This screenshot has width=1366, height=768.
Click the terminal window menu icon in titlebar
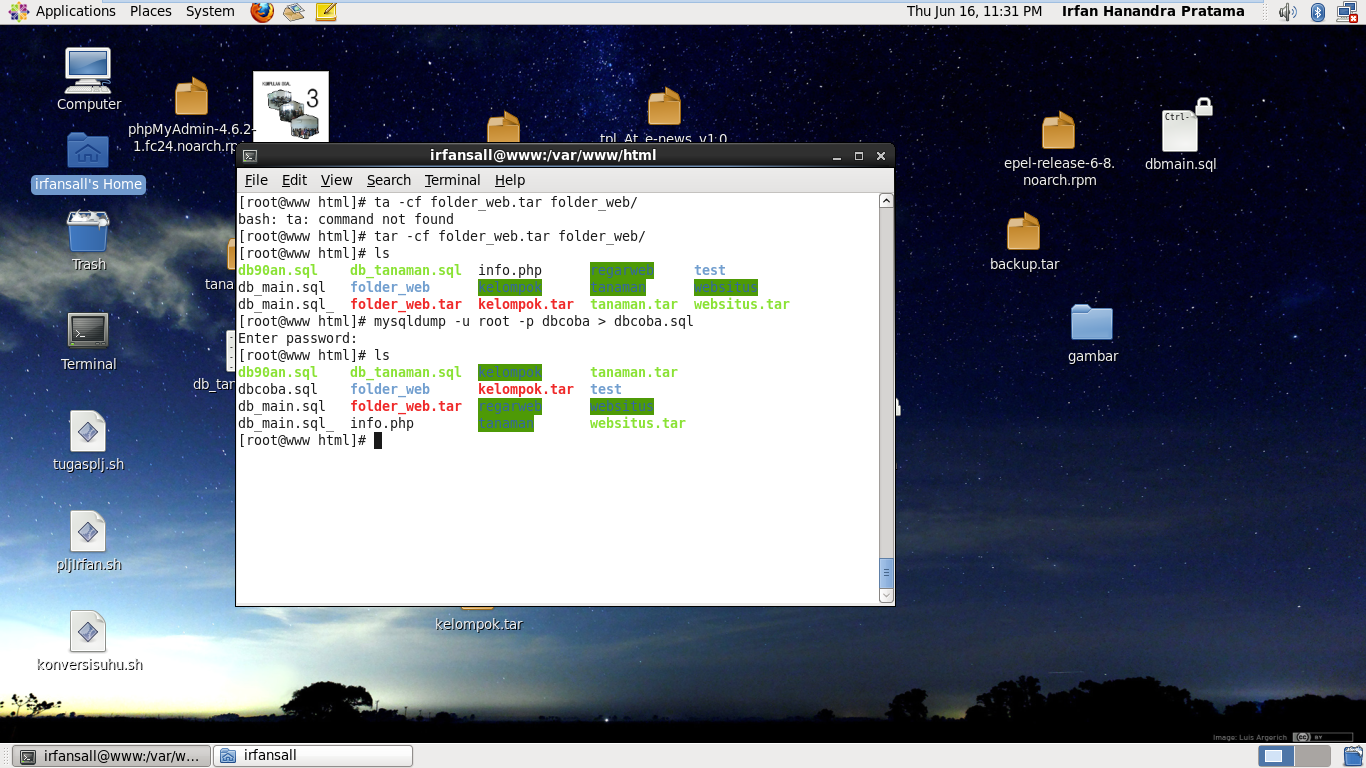[x=250, y=156]
